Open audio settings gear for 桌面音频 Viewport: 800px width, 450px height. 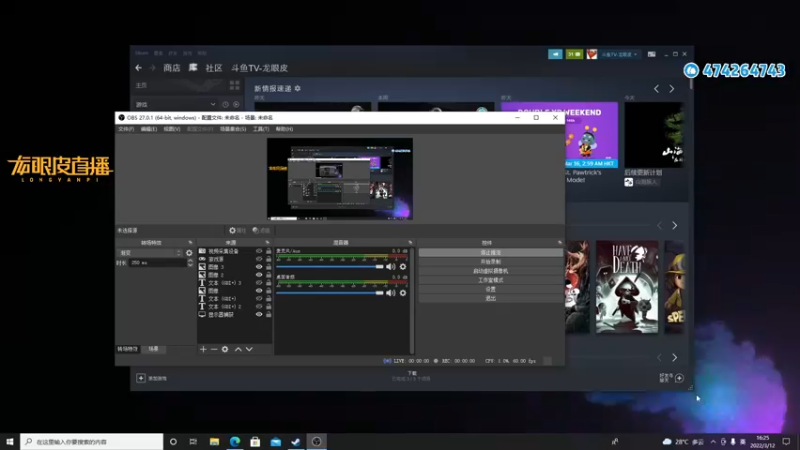pyautogui.click(x=403, y=293)
